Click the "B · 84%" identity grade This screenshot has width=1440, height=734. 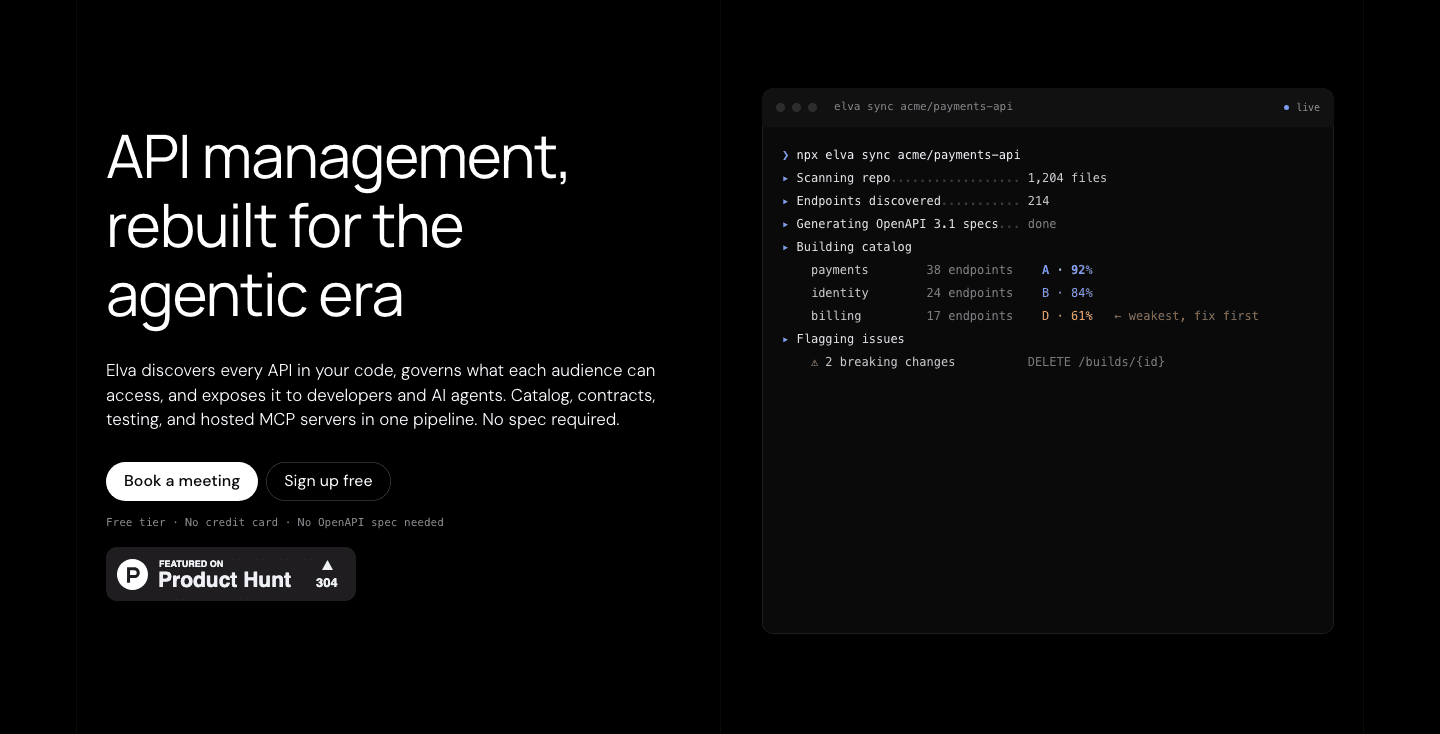tap(1067, 293)
